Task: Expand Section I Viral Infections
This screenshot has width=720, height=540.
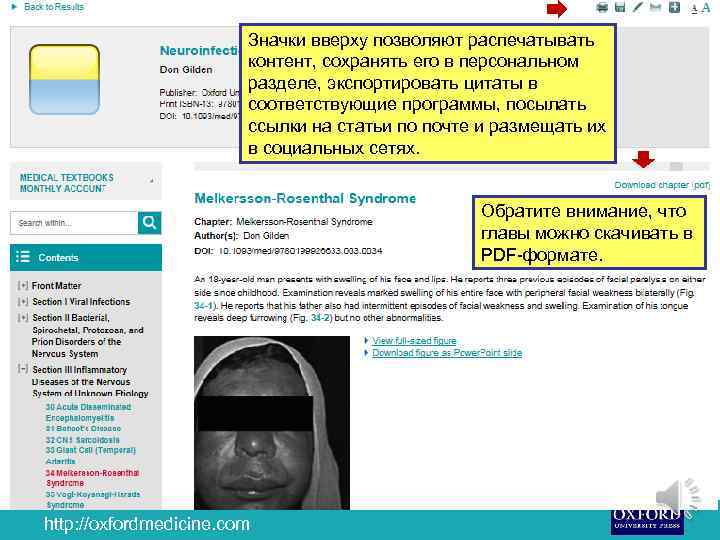Action: [22, 302]
